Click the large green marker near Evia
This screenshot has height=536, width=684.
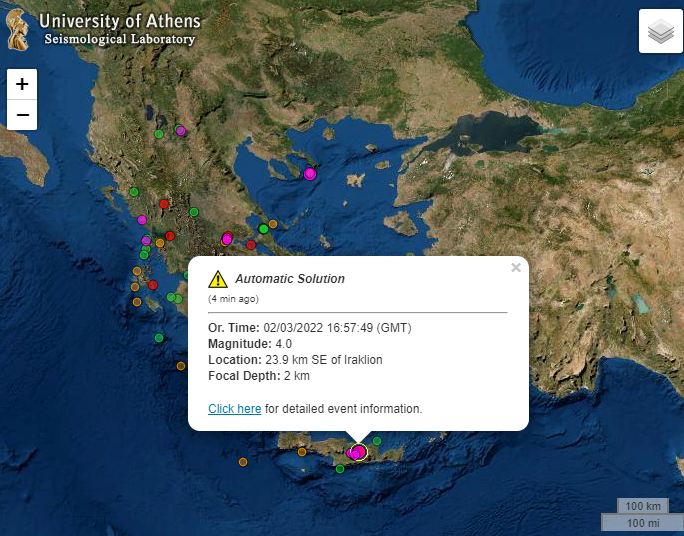(263, 229)
